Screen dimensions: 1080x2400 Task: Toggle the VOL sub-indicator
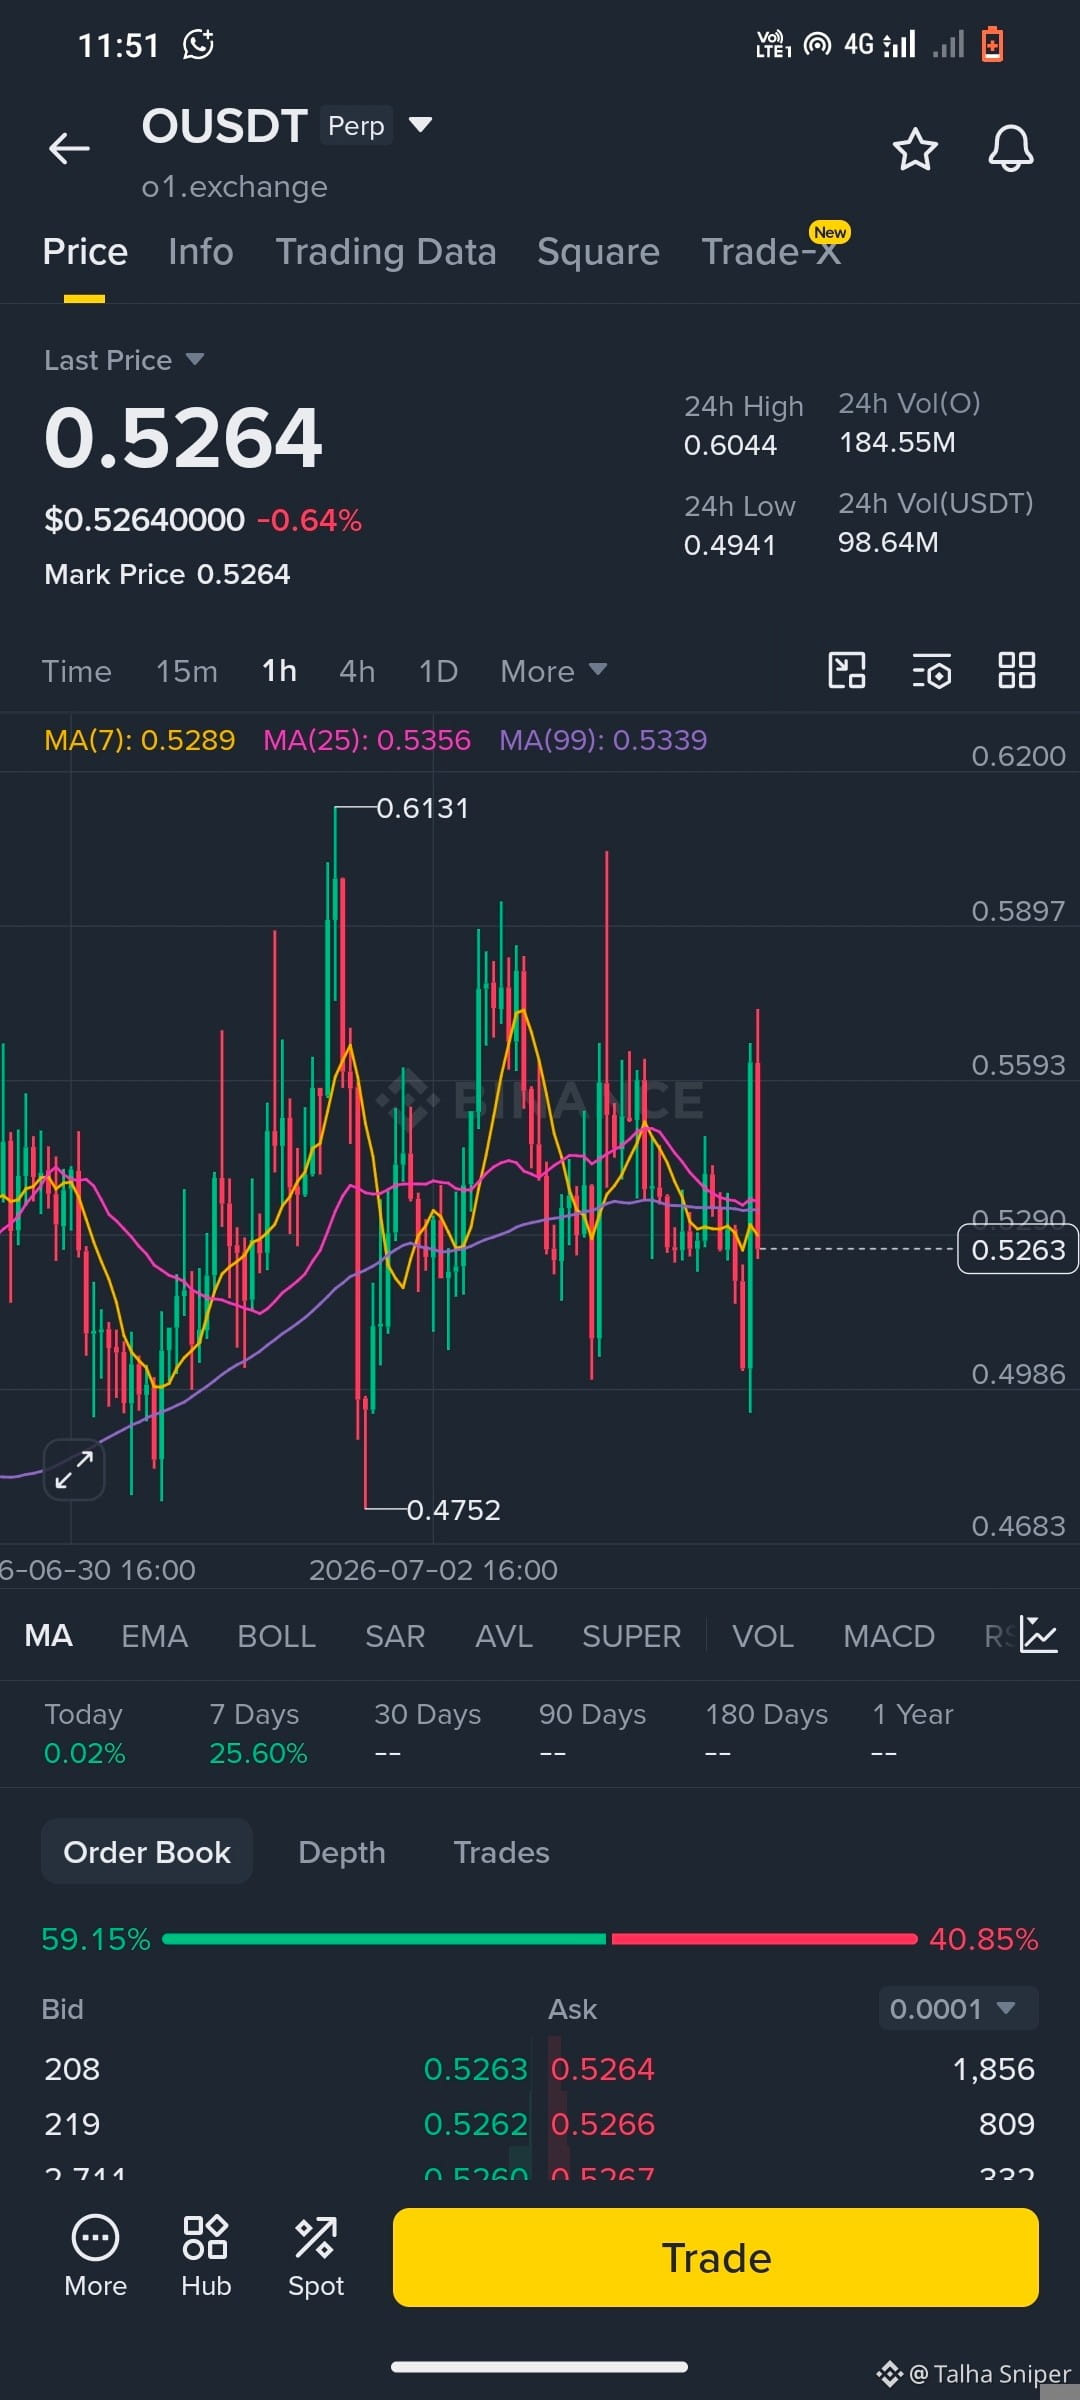763,1636
